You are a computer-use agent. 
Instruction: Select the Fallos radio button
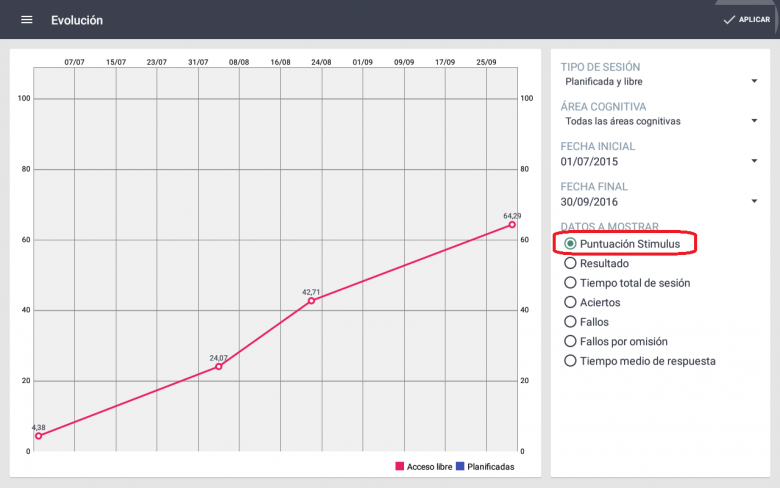[x=570, y=322]
